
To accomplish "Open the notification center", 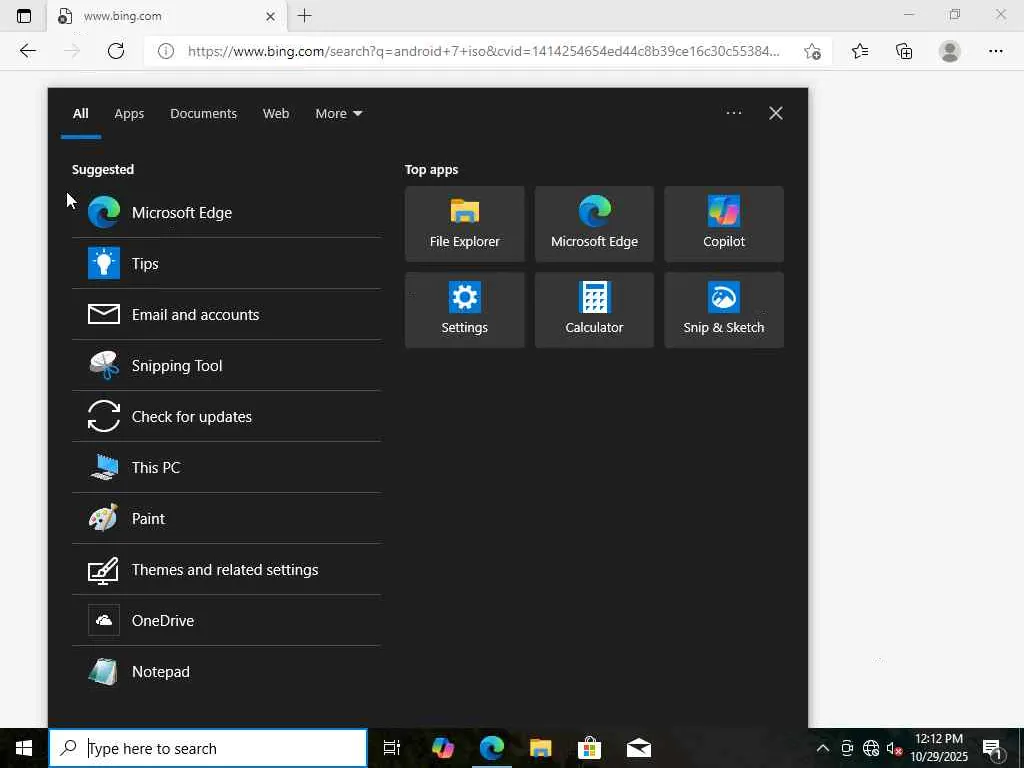I will click(992, 748).
